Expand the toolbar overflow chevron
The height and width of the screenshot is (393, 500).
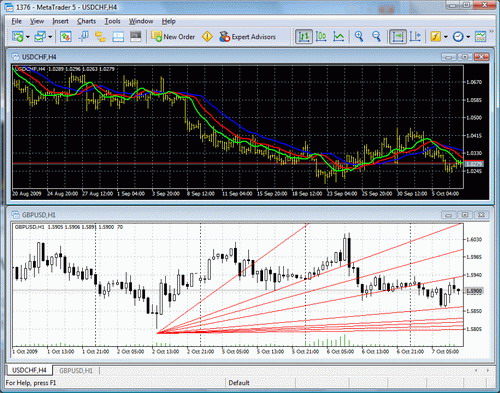[491, 32]
